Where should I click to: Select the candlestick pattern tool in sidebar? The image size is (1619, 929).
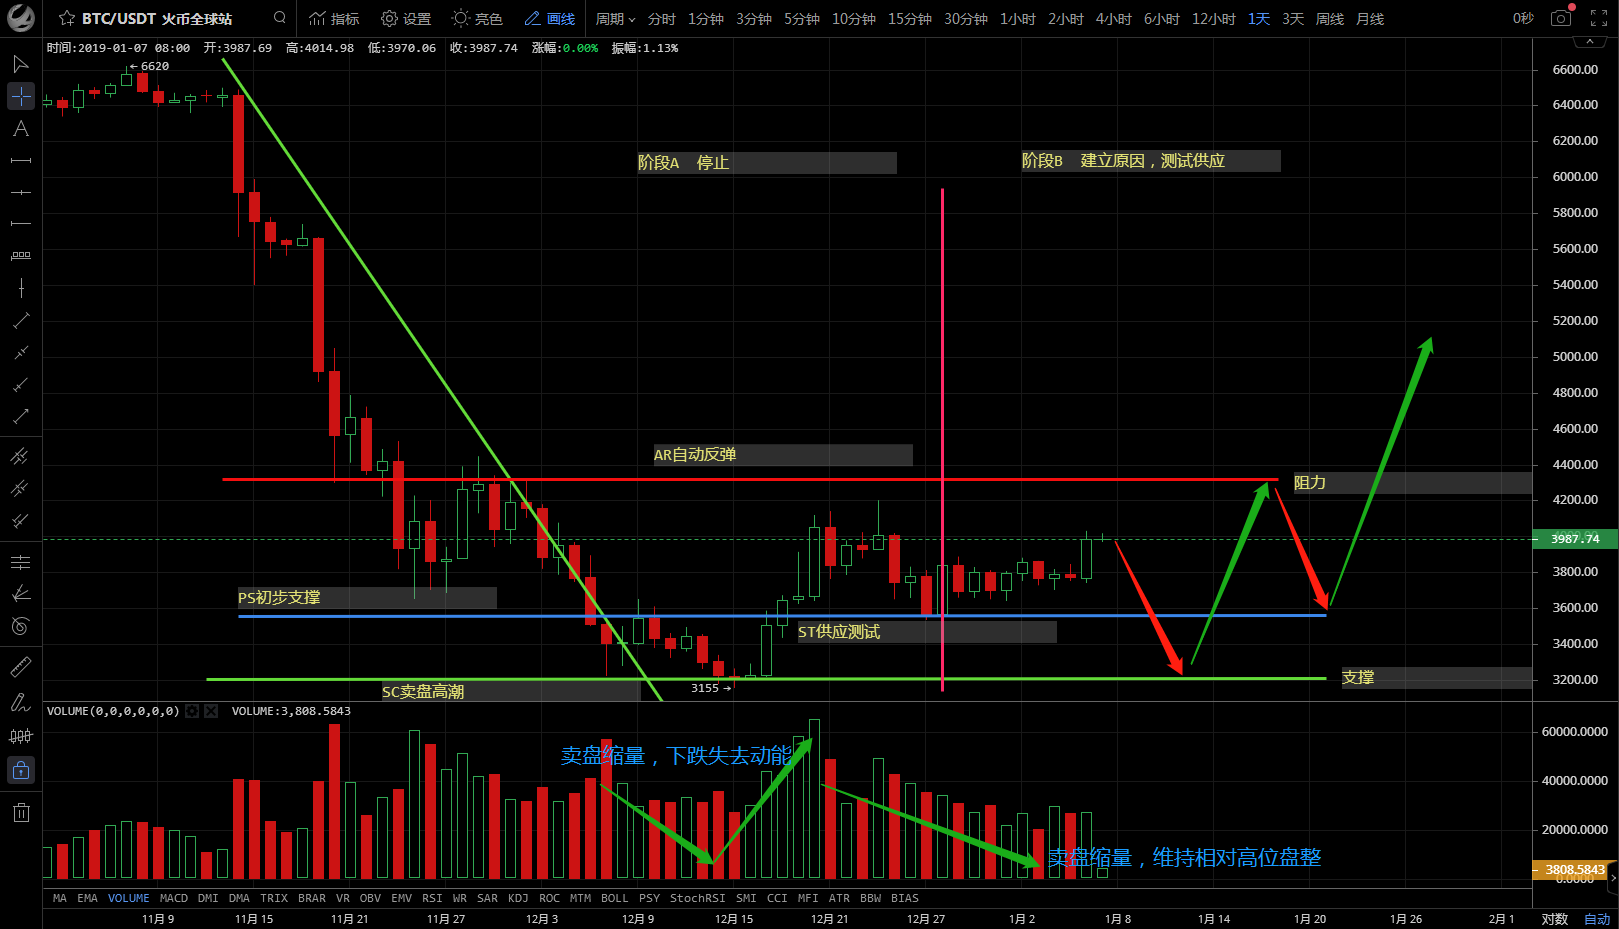point(20,736)
